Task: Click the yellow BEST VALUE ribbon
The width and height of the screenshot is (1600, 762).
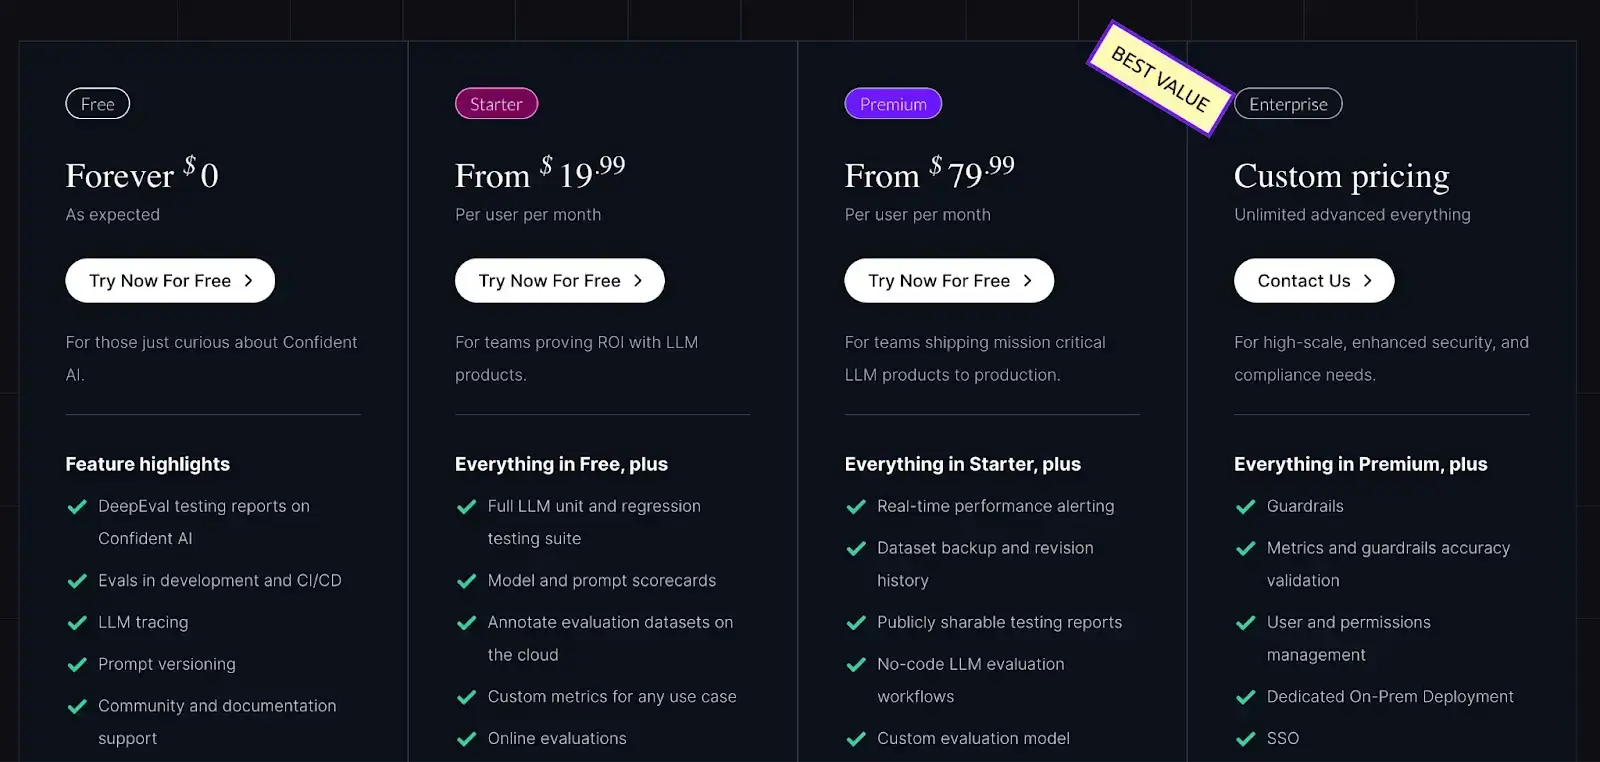Action: pos(1160,78)
